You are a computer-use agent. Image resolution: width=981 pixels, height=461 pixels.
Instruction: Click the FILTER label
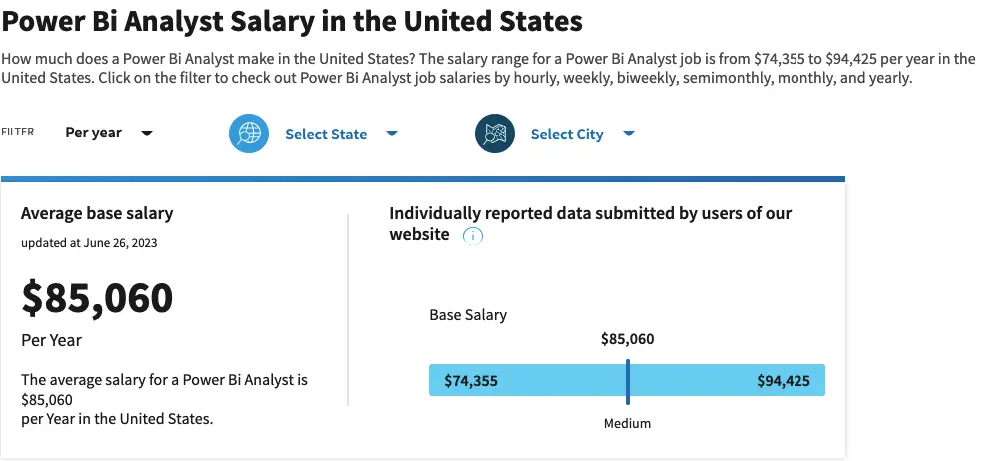[x=18, y=132]
